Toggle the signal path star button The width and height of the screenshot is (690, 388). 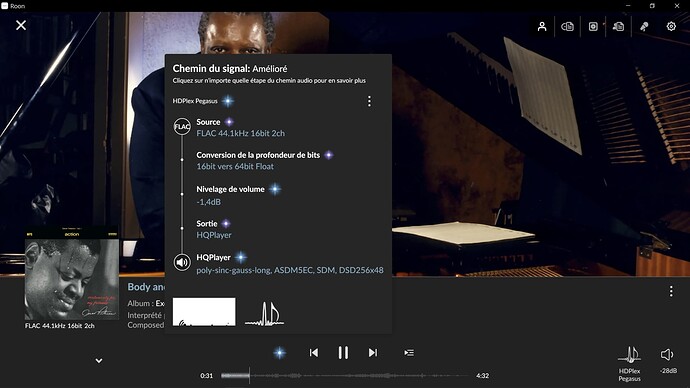[279, 353]
